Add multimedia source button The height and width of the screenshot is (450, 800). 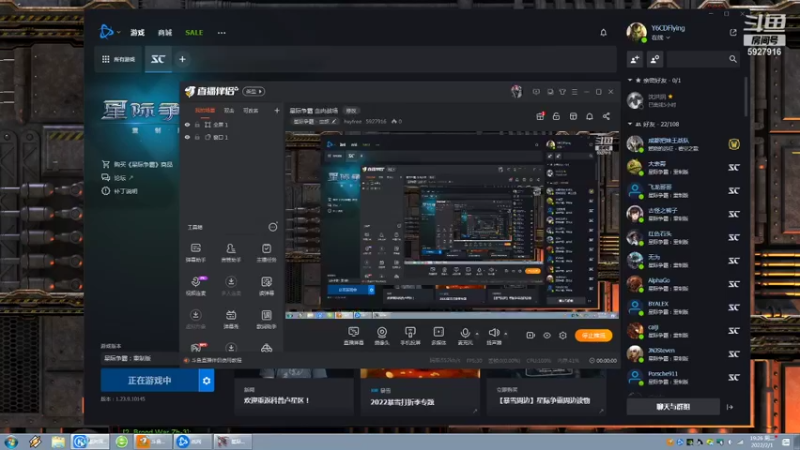click(439, 336)
